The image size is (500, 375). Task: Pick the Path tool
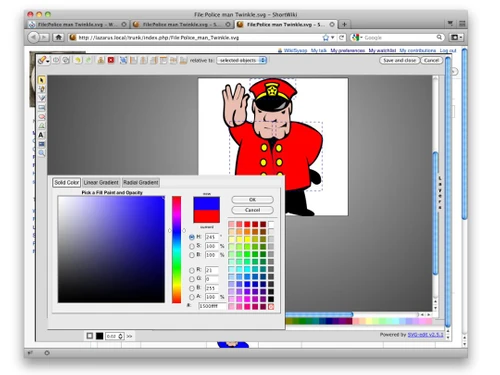click(42, 126)
